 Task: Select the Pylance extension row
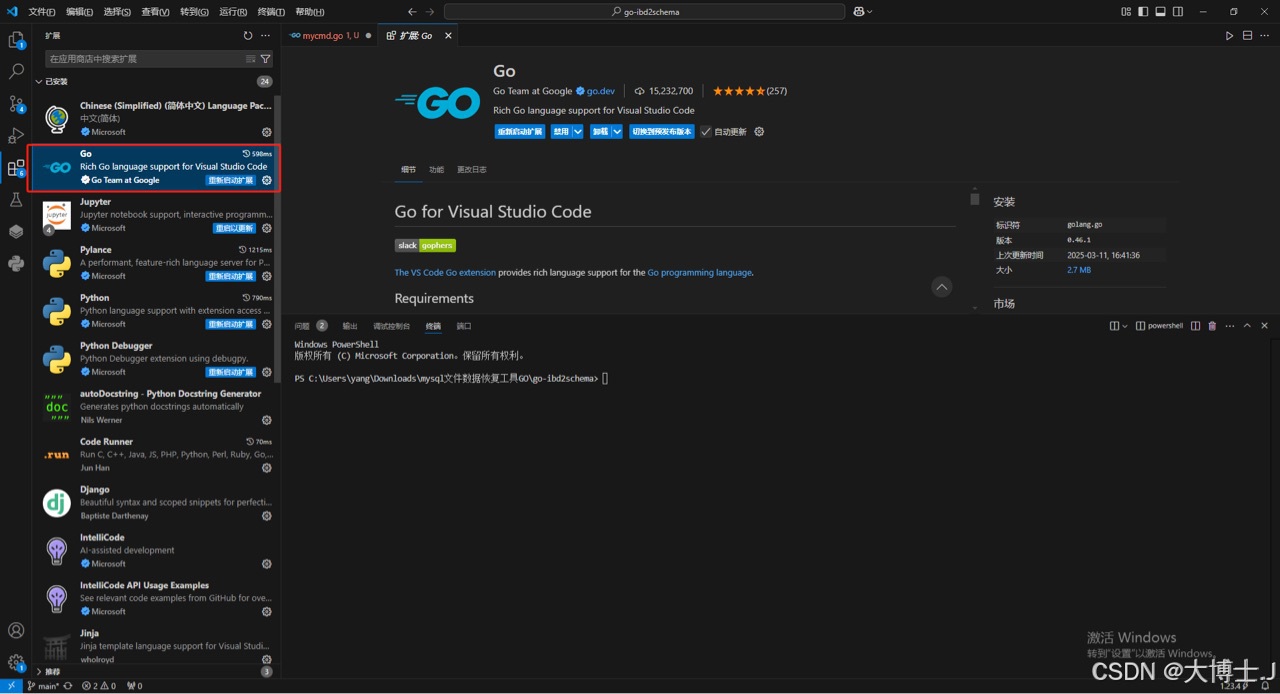pos(155,262)
